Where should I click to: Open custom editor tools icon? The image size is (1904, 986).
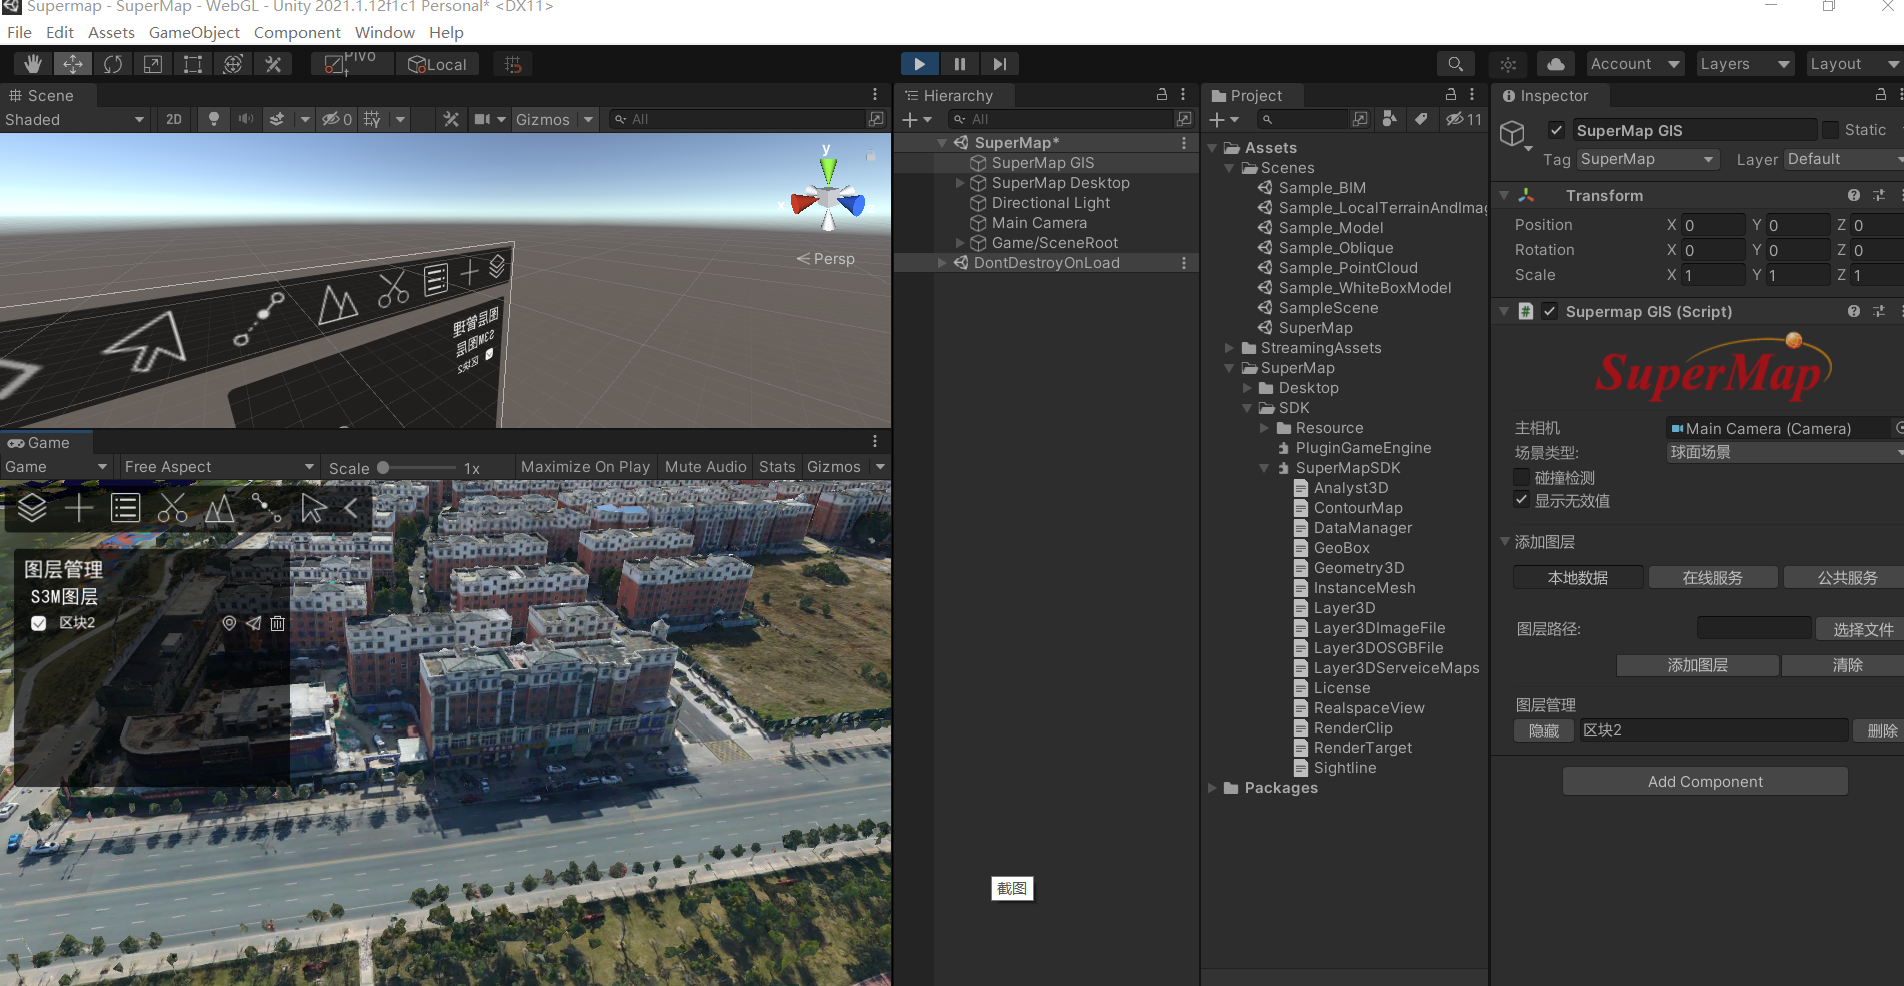click(273, 64)
